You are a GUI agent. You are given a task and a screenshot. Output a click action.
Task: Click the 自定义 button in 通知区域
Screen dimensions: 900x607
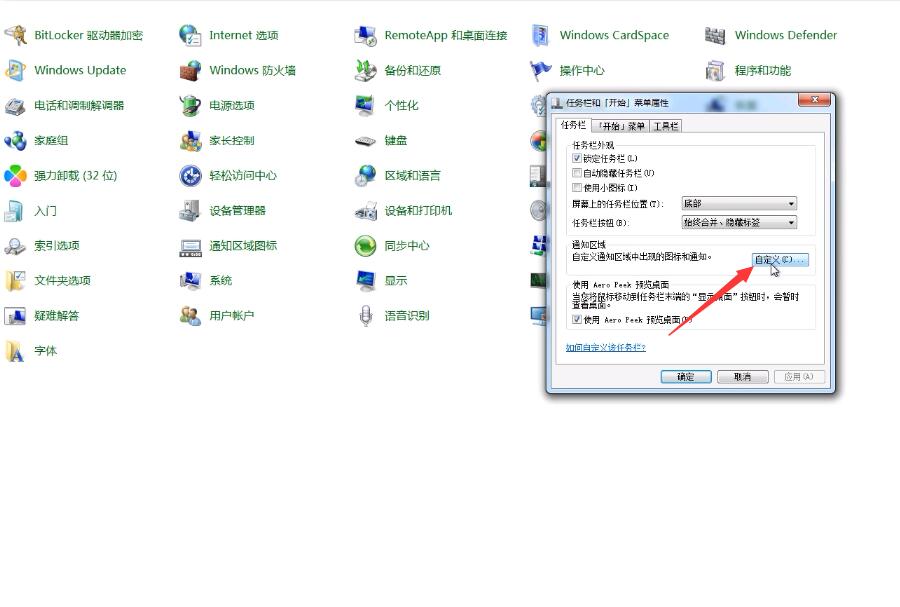pos(780,260)
